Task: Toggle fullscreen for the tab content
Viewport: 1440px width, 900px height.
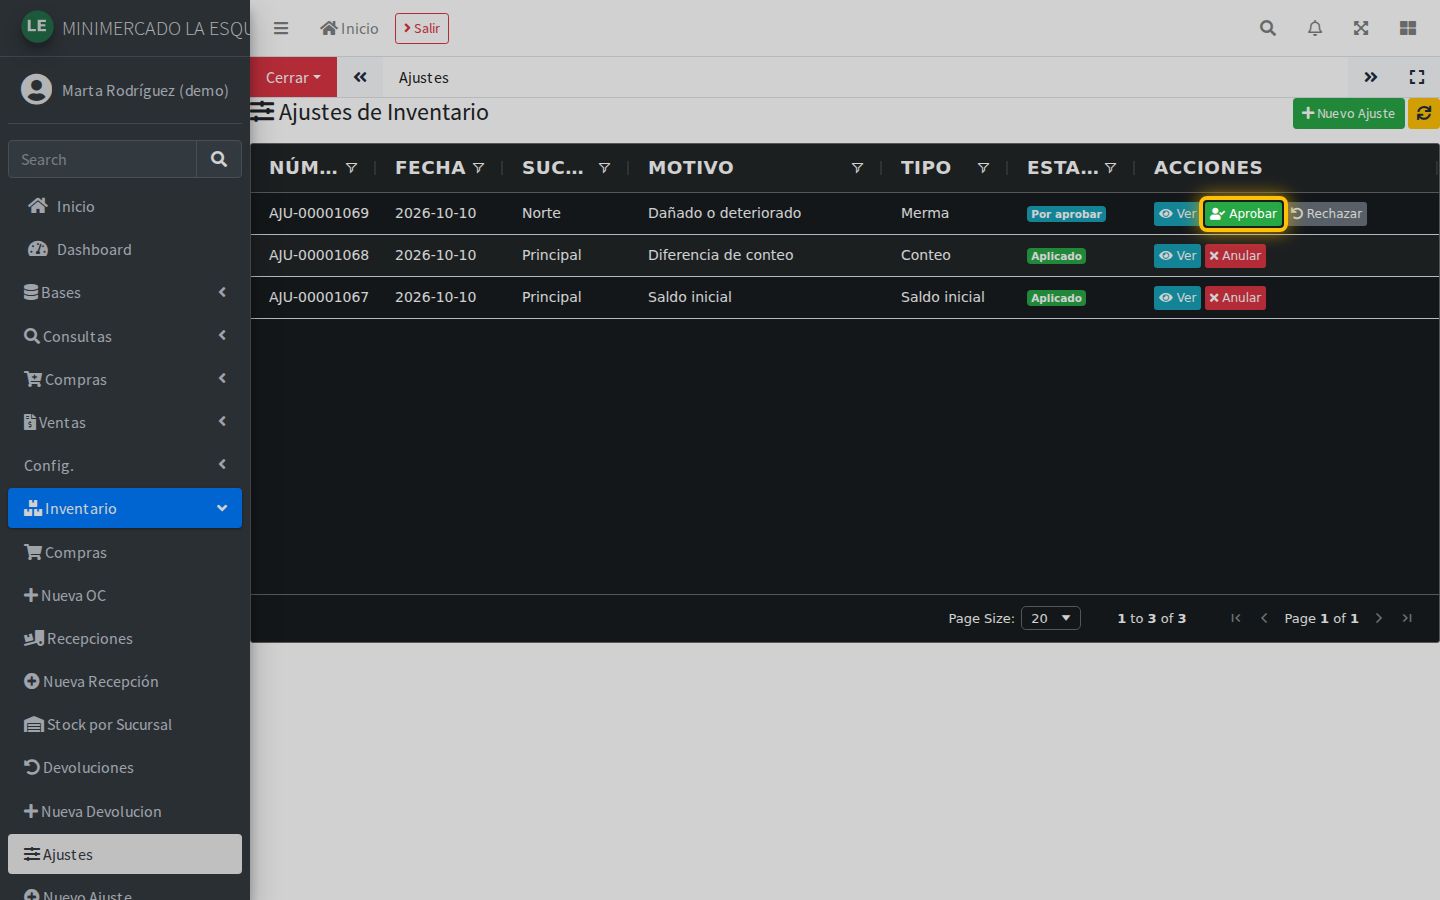Action: coord(1417,77)
